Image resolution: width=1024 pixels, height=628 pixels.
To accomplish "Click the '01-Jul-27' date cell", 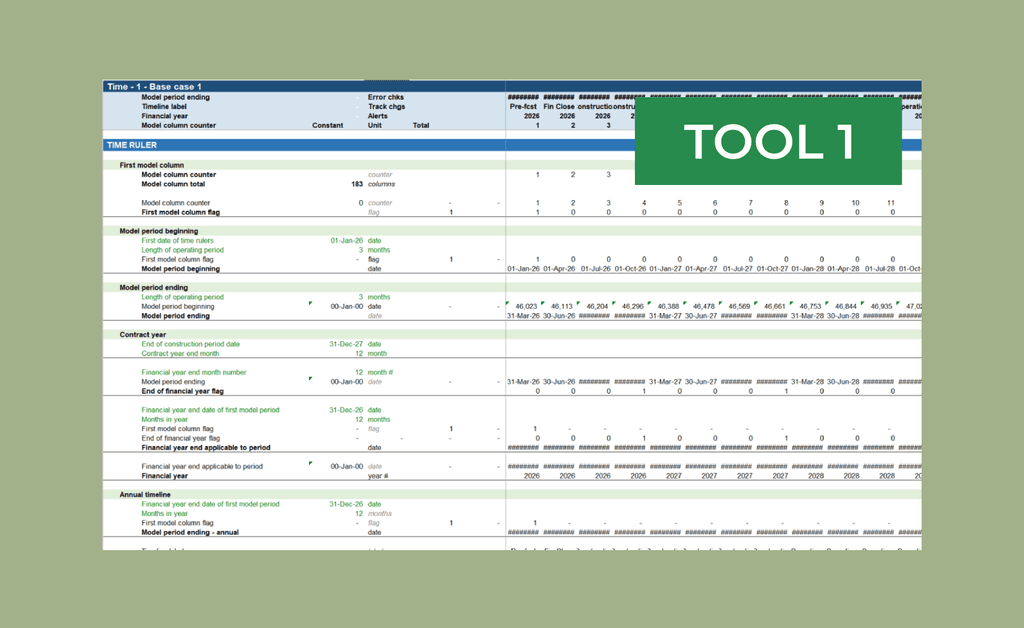I will (737, 269).
